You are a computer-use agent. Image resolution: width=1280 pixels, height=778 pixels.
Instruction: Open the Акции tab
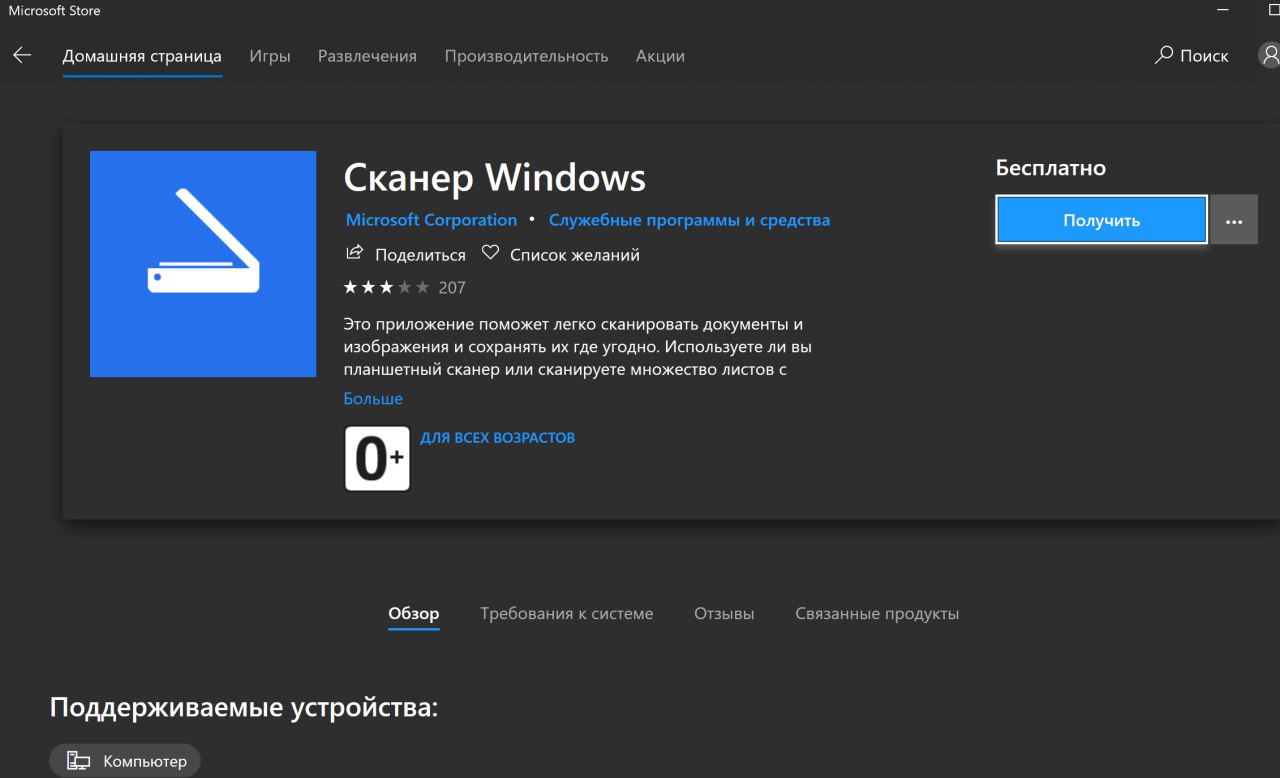660,56
